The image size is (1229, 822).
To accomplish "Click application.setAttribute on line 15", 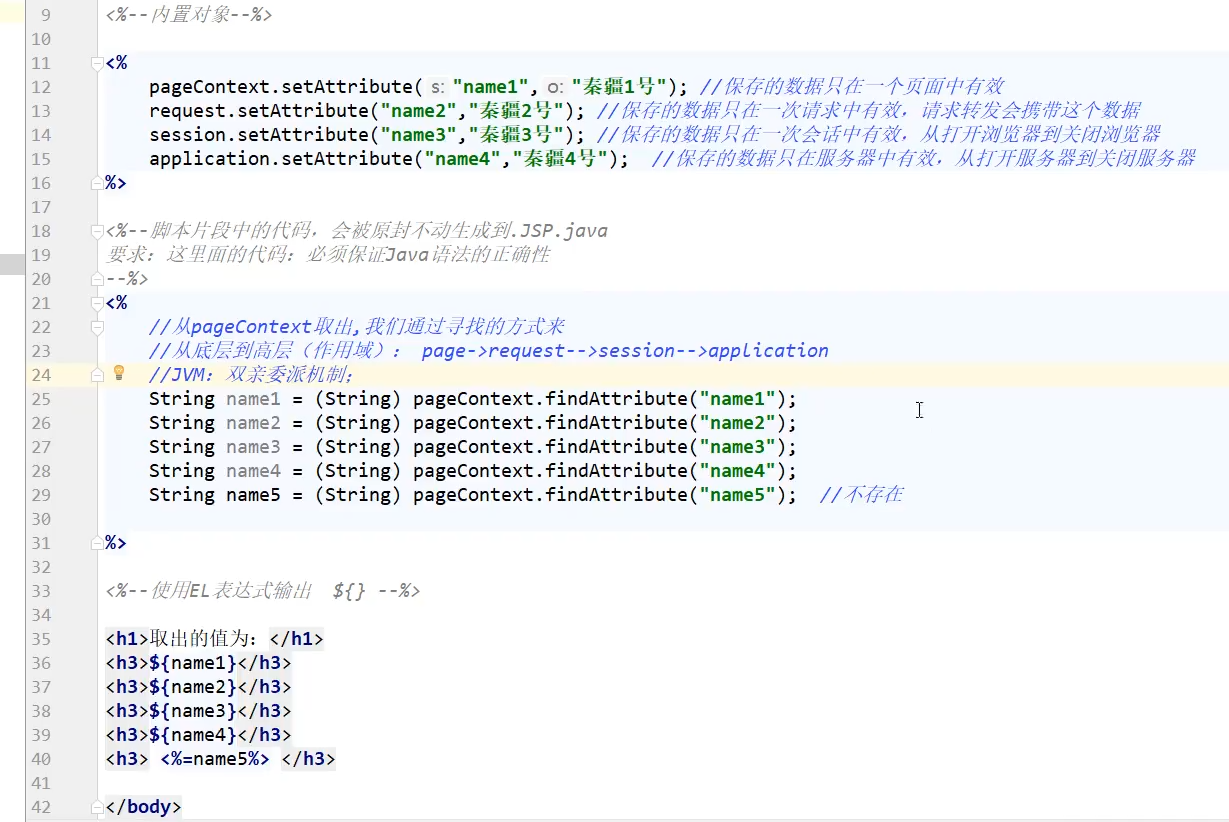I will 280,159.
